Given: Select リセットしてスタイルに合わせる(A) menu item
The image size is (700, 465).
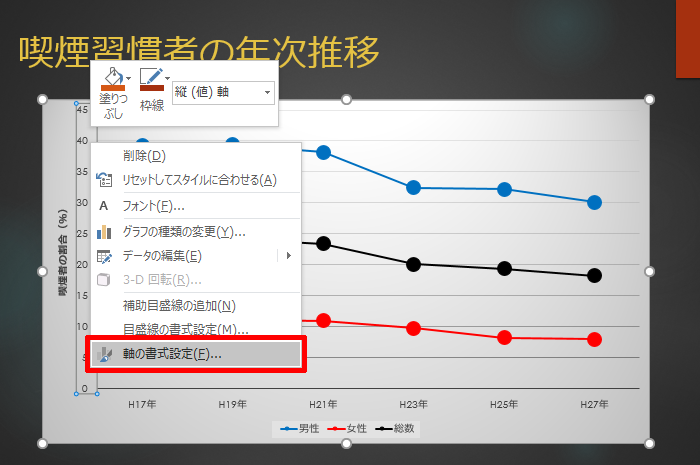Looking at the screenshot, I should [x=196, y=180].
